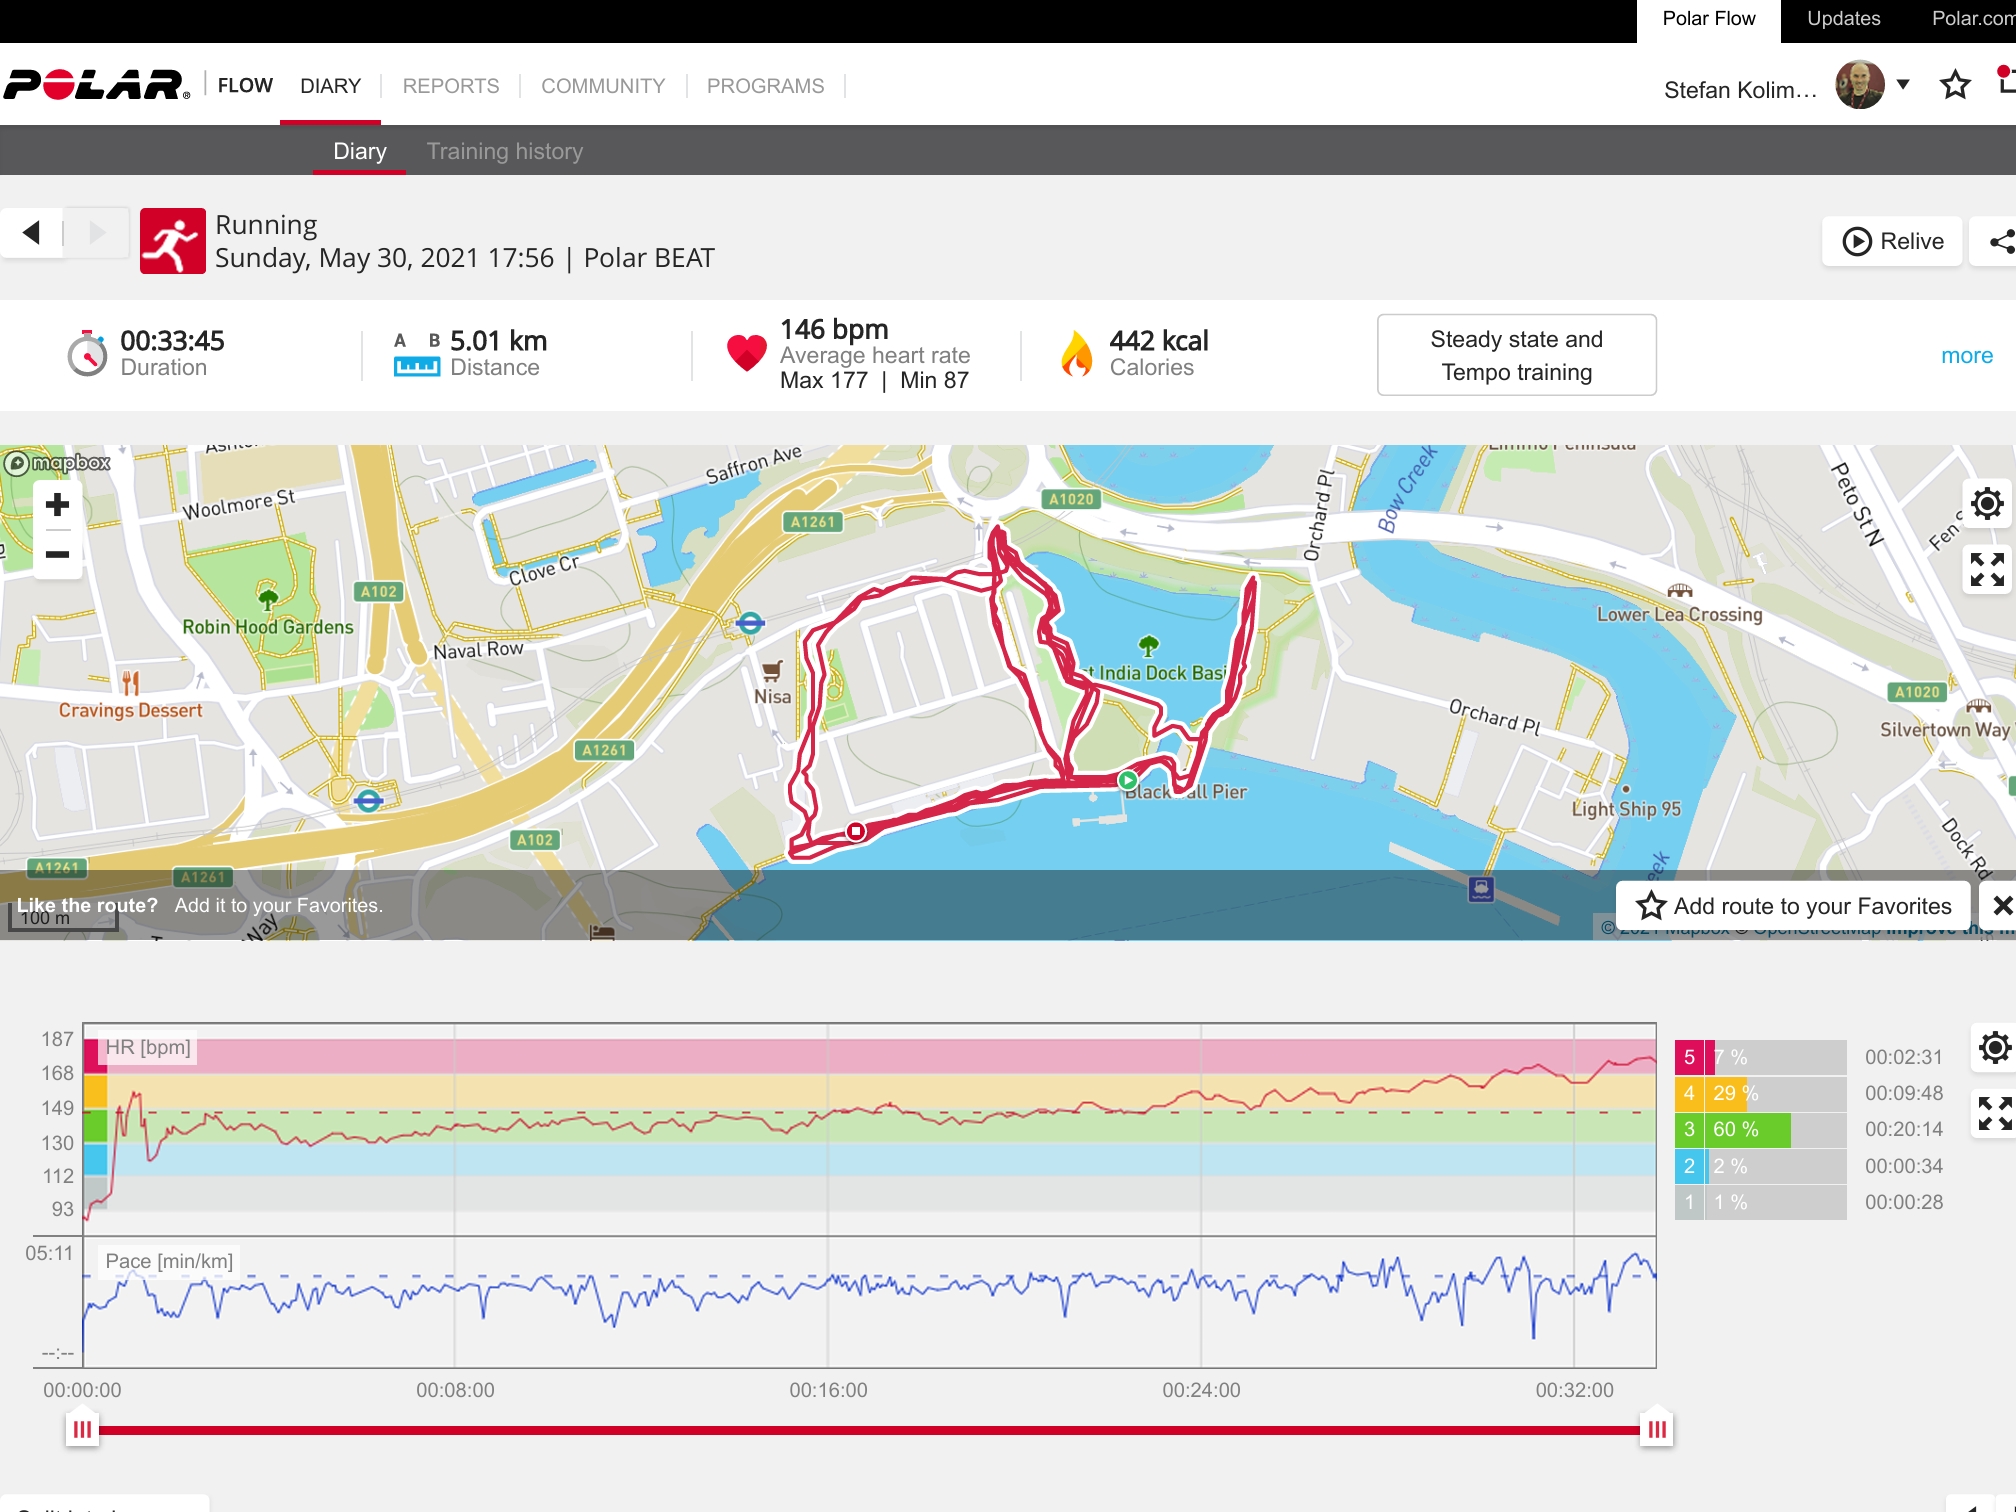This screenshot has height=1512, width=2016.
Task: Select heart rate zone 2 bar
Action: 1761,1166
